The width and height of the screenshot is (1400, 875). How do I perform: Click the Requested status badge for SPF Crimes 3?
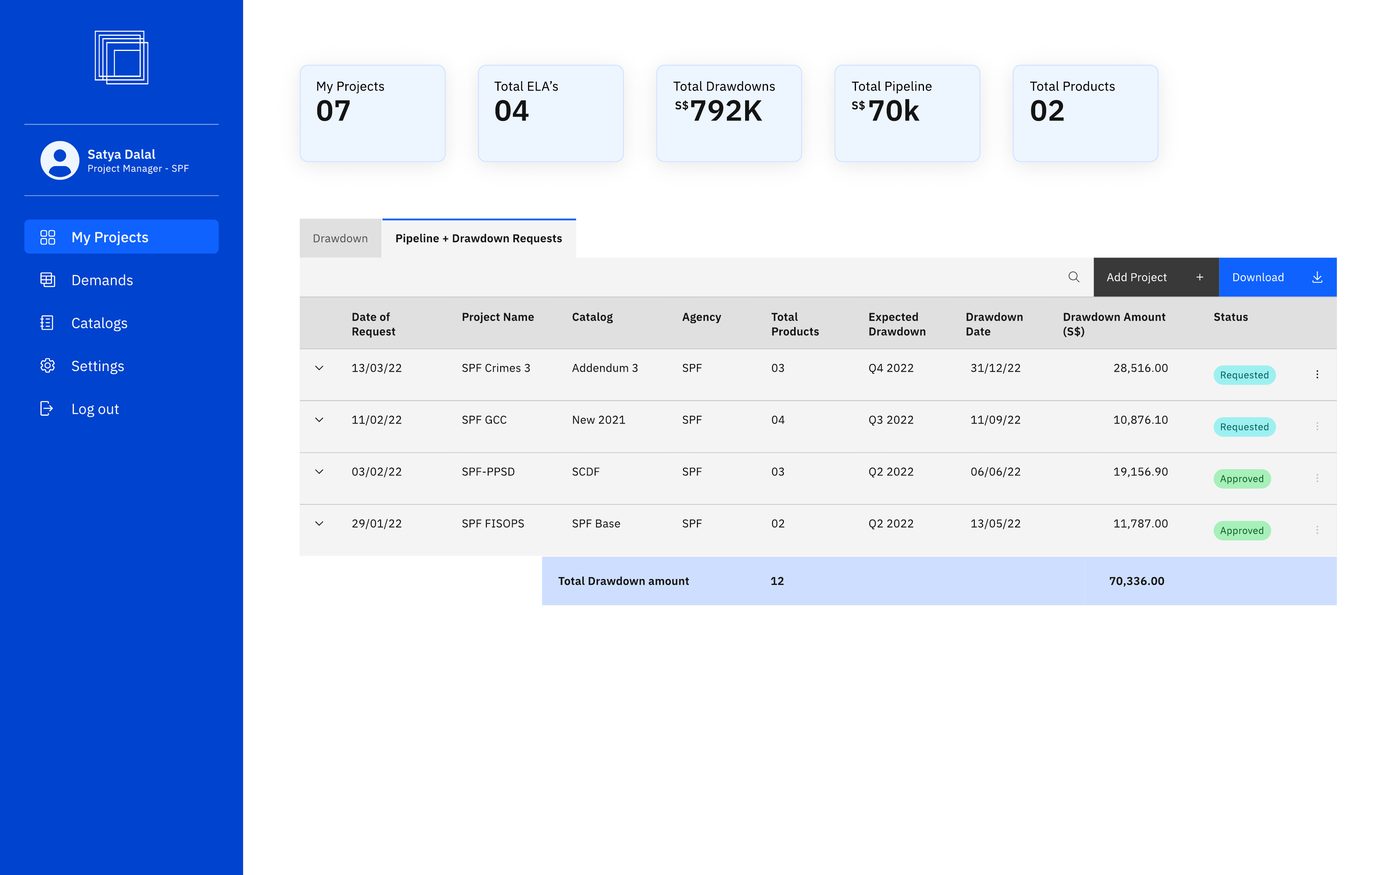click(1244, 375)
